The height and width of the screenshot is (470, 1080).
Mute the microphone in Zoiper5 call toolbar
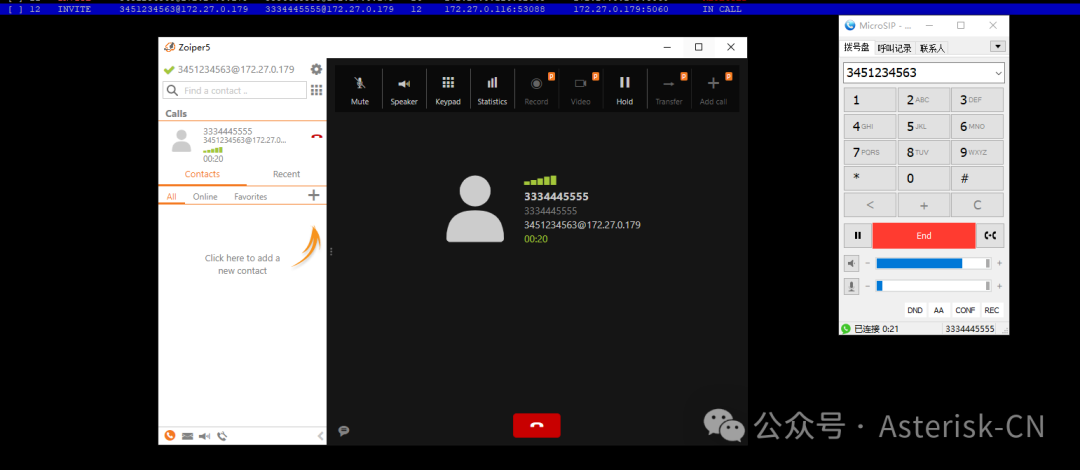tap(360, 90)
